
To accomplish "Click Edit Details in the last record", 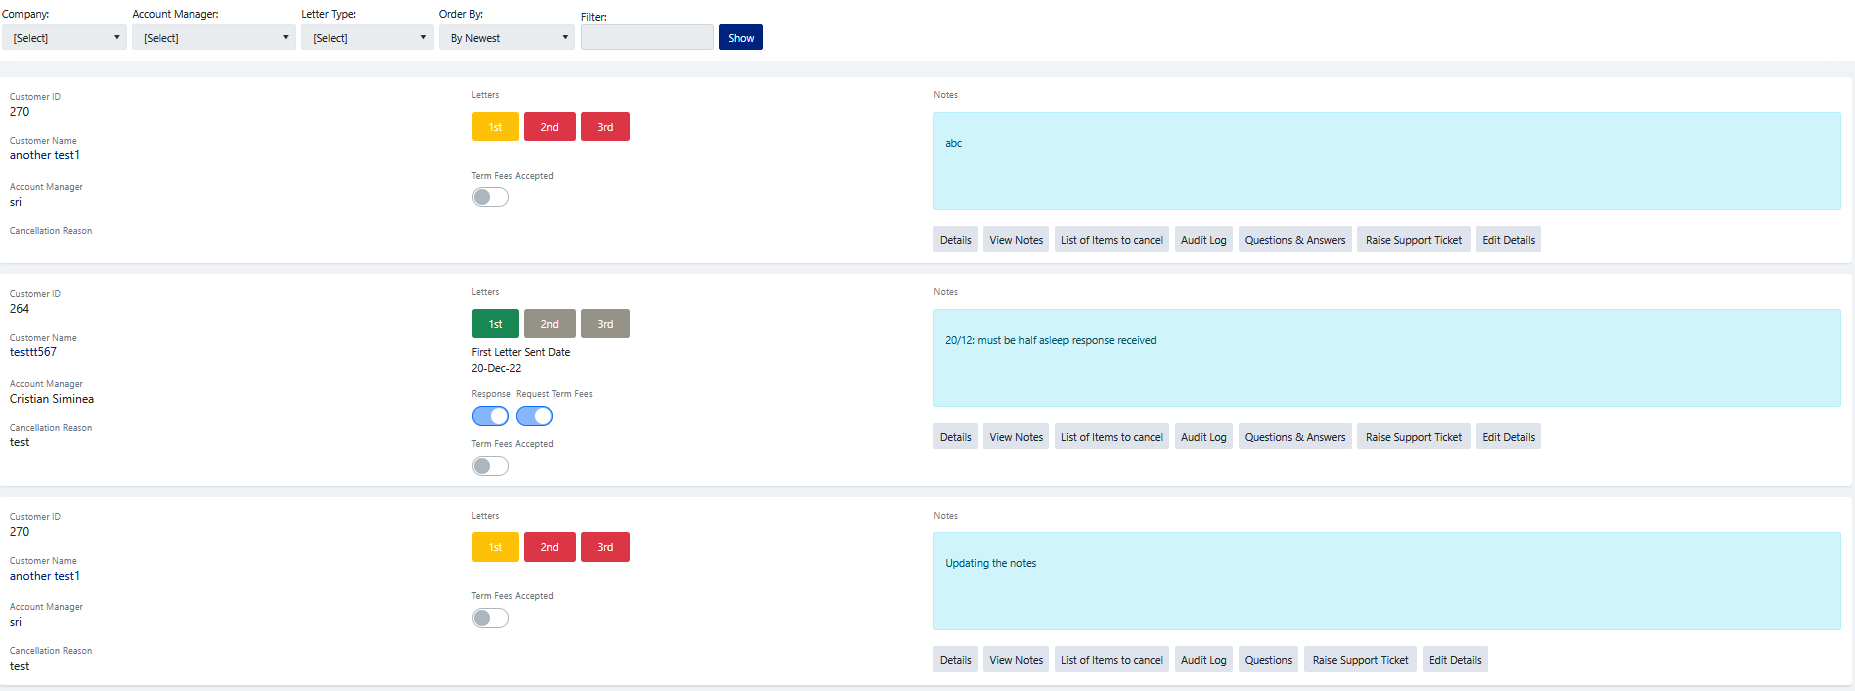I will (1454, 660).
